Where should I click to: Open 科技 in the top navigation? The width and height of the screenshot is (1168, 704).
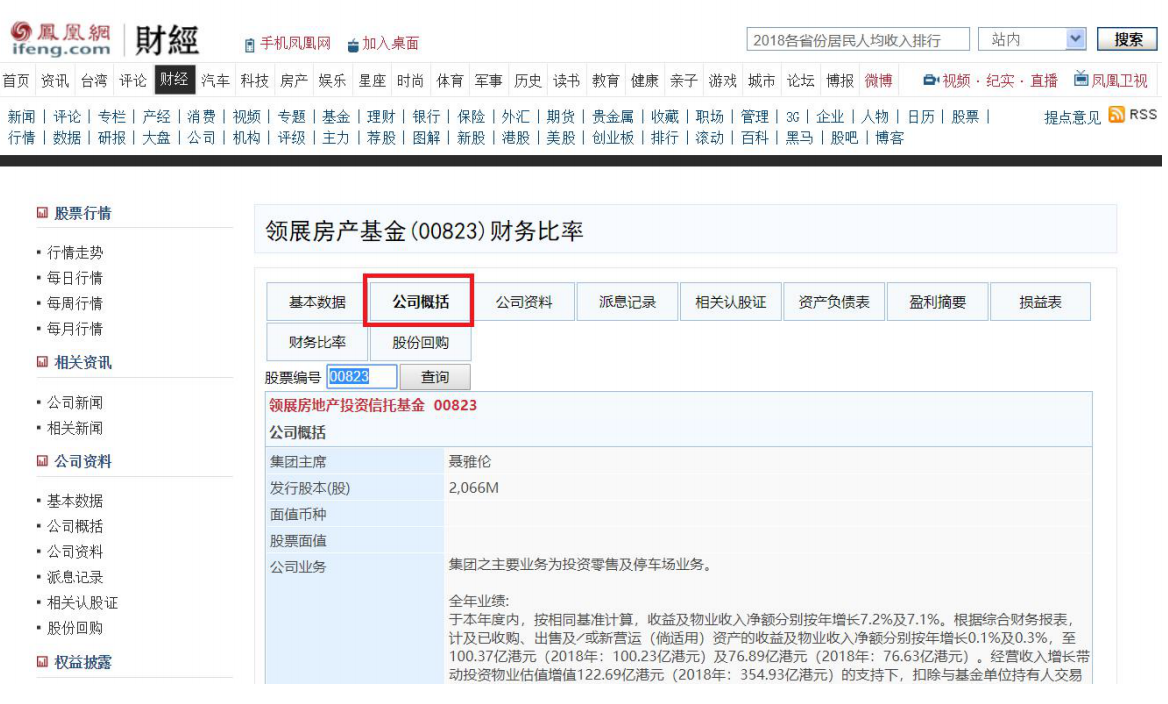pyautogui.click(x=255, y=80)
